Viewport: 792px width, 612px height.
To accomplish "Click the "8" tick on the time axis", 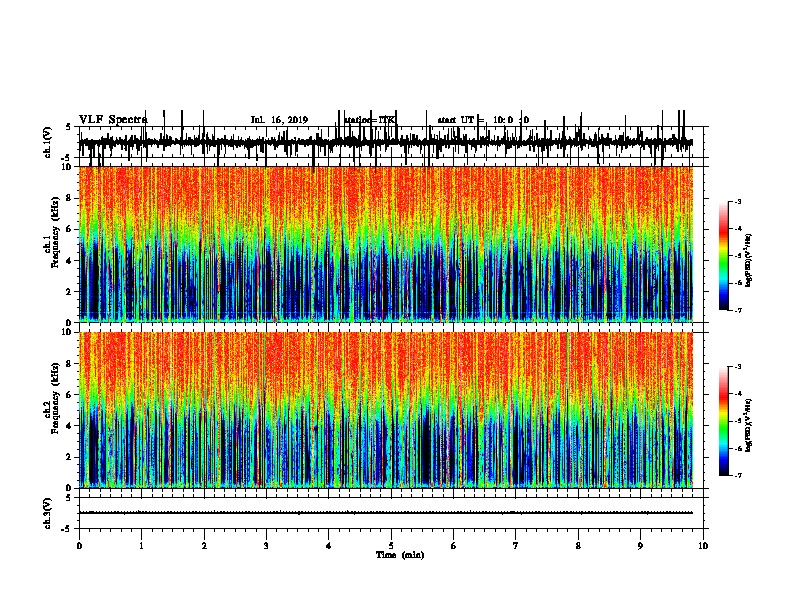I will pyautogui.click(x=578, y=546).
